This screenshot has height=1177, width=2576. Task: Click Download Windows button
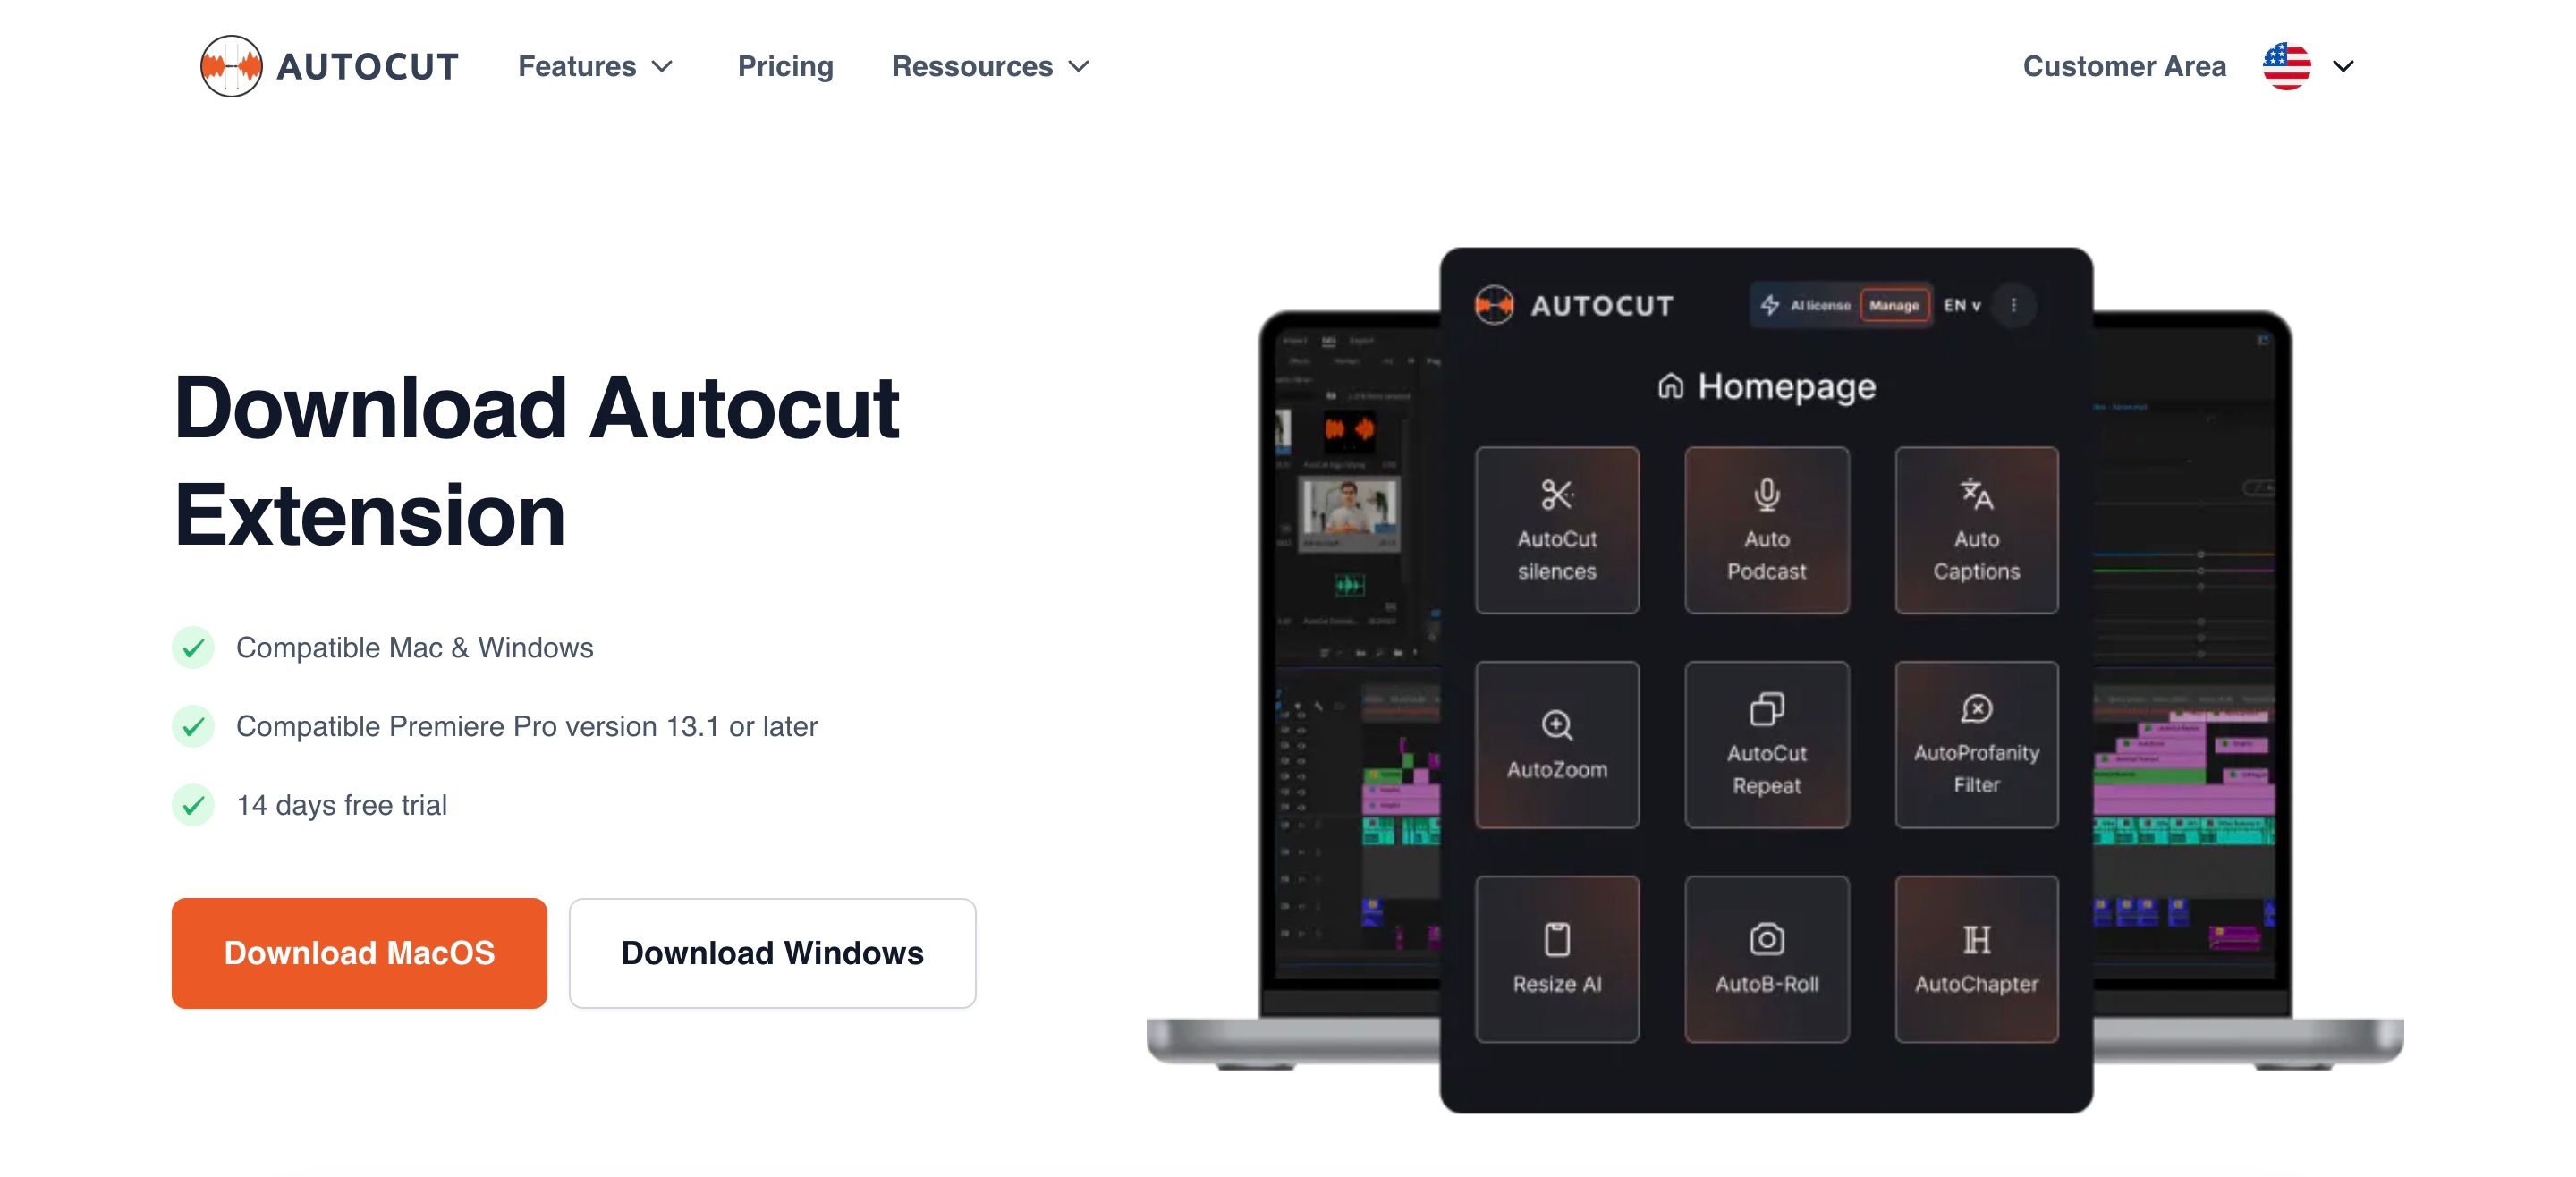[772, 952]
